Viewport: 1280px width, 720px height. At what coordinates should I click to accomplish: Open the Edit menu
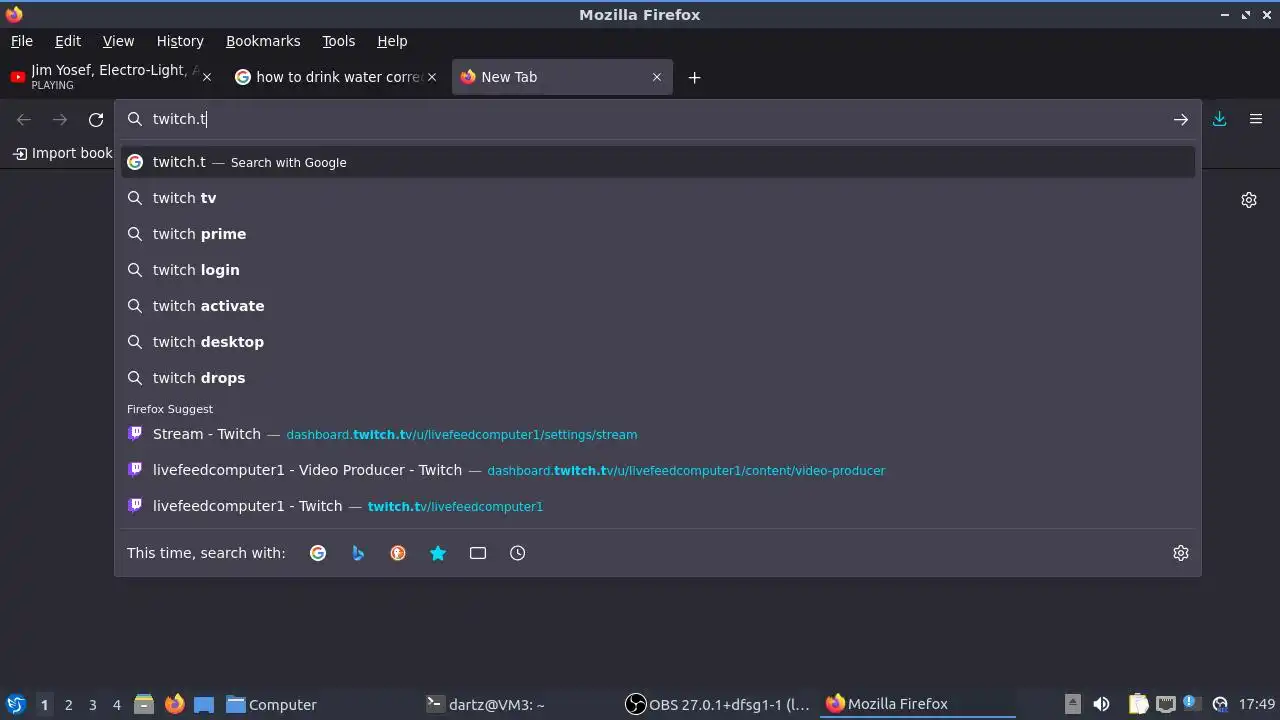(68, 41)
